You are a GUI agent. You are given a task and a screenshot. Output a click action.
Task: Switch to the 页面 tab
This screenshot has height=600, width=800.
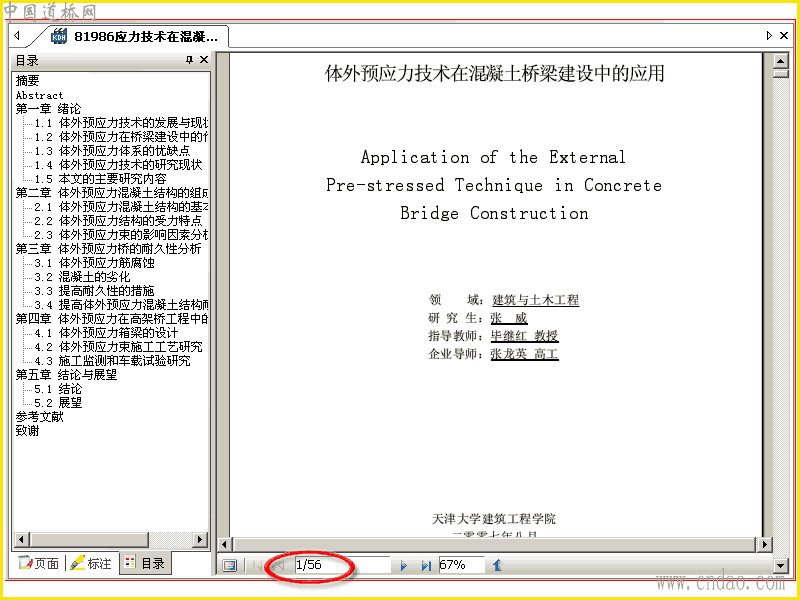39,563
